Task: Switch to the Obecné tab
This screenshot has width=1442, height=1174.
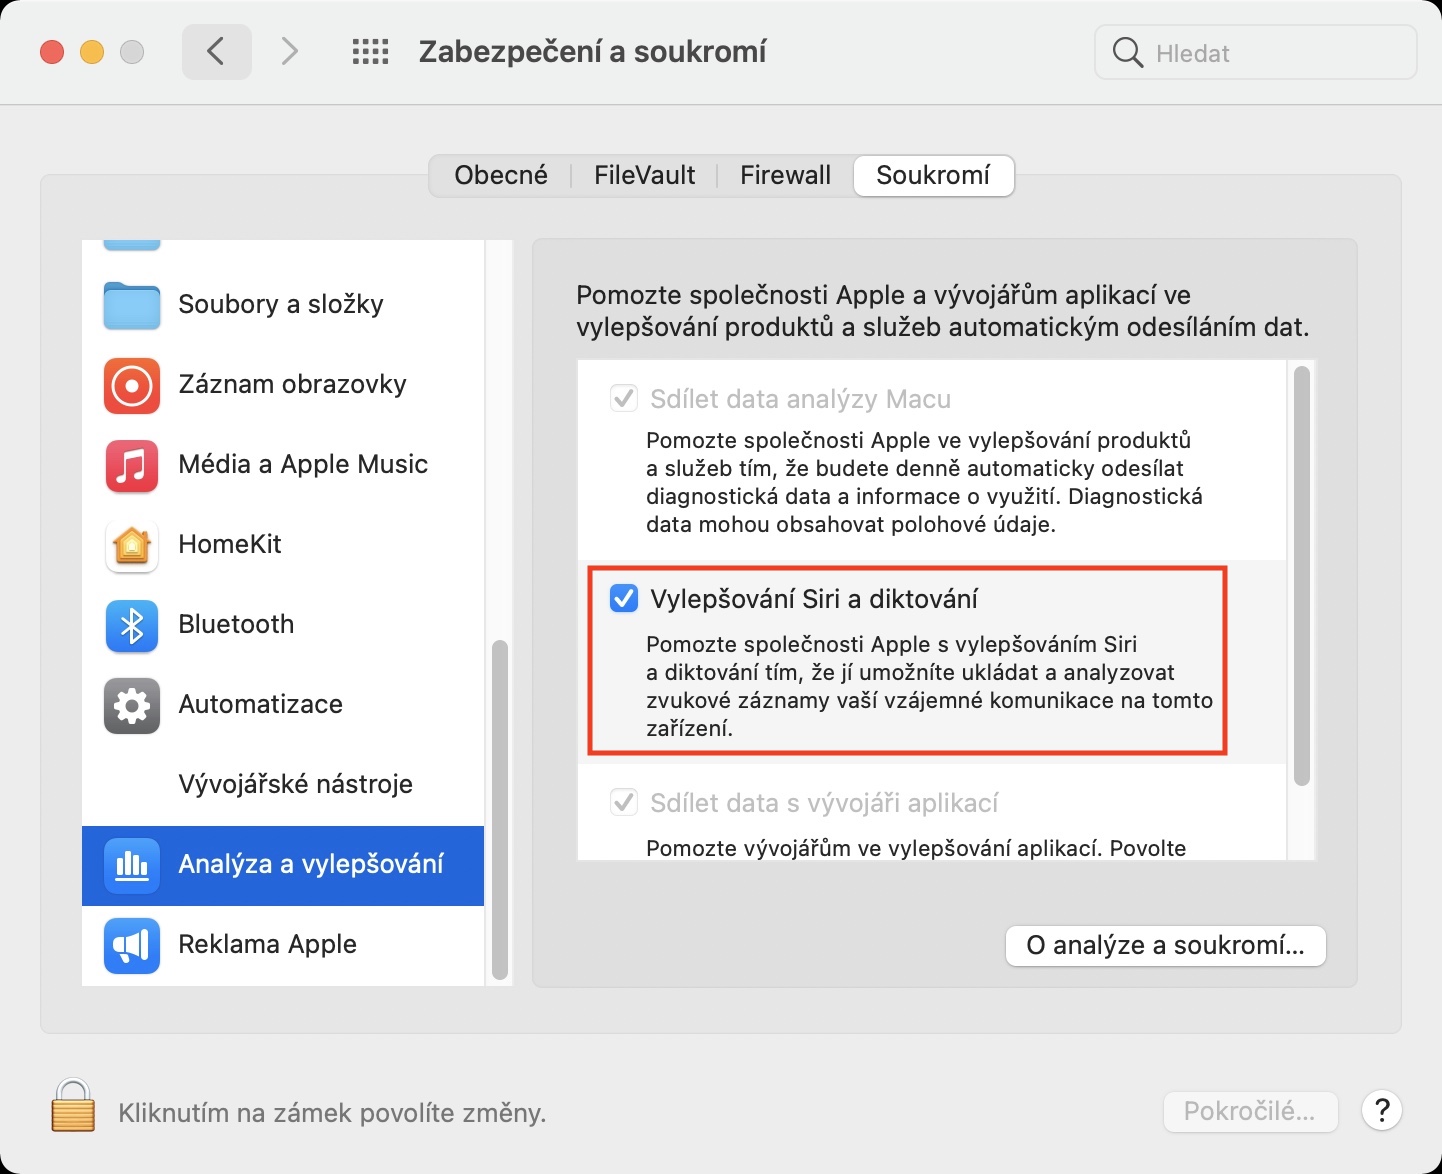Action: coord(501,176)
